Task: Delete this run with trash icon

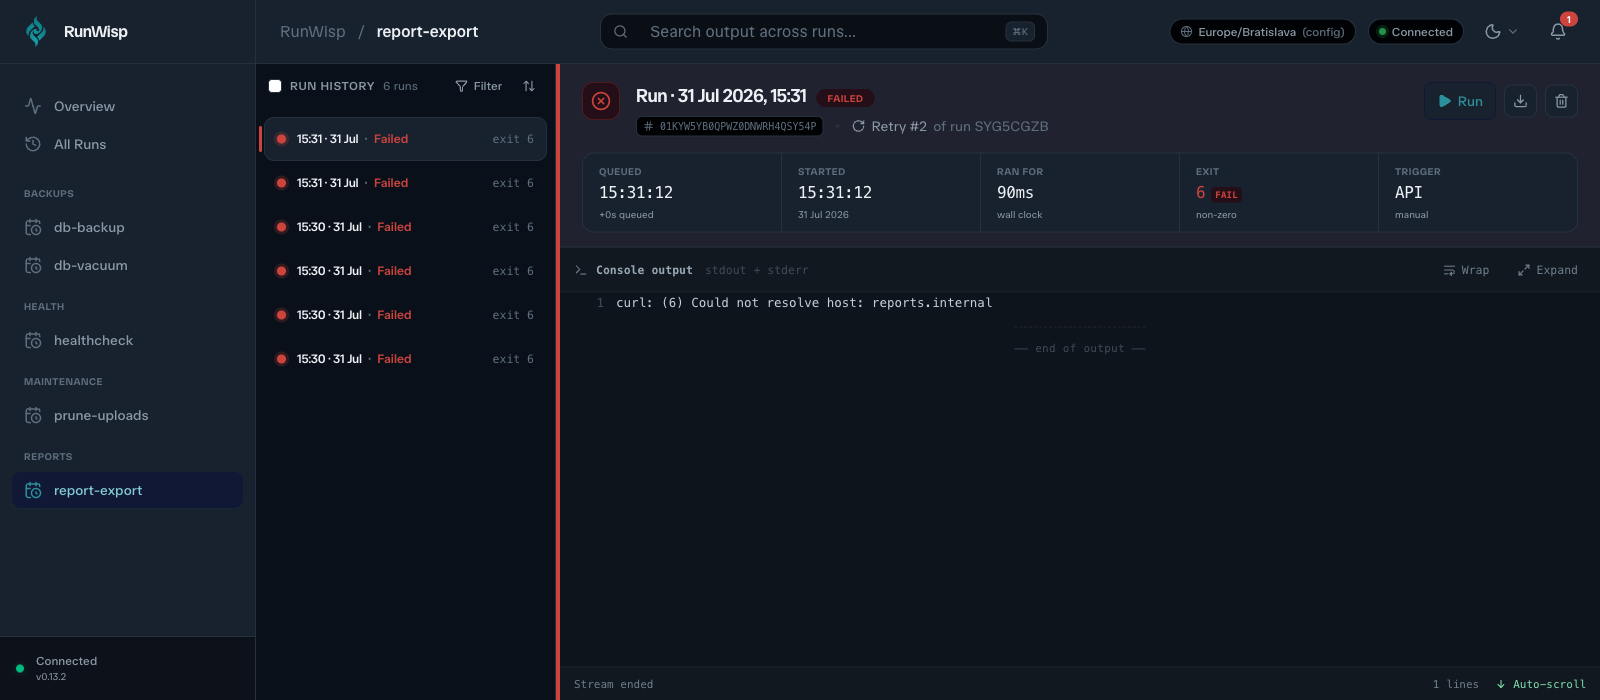Action: pyautogui.click(x=1561, y=101)
